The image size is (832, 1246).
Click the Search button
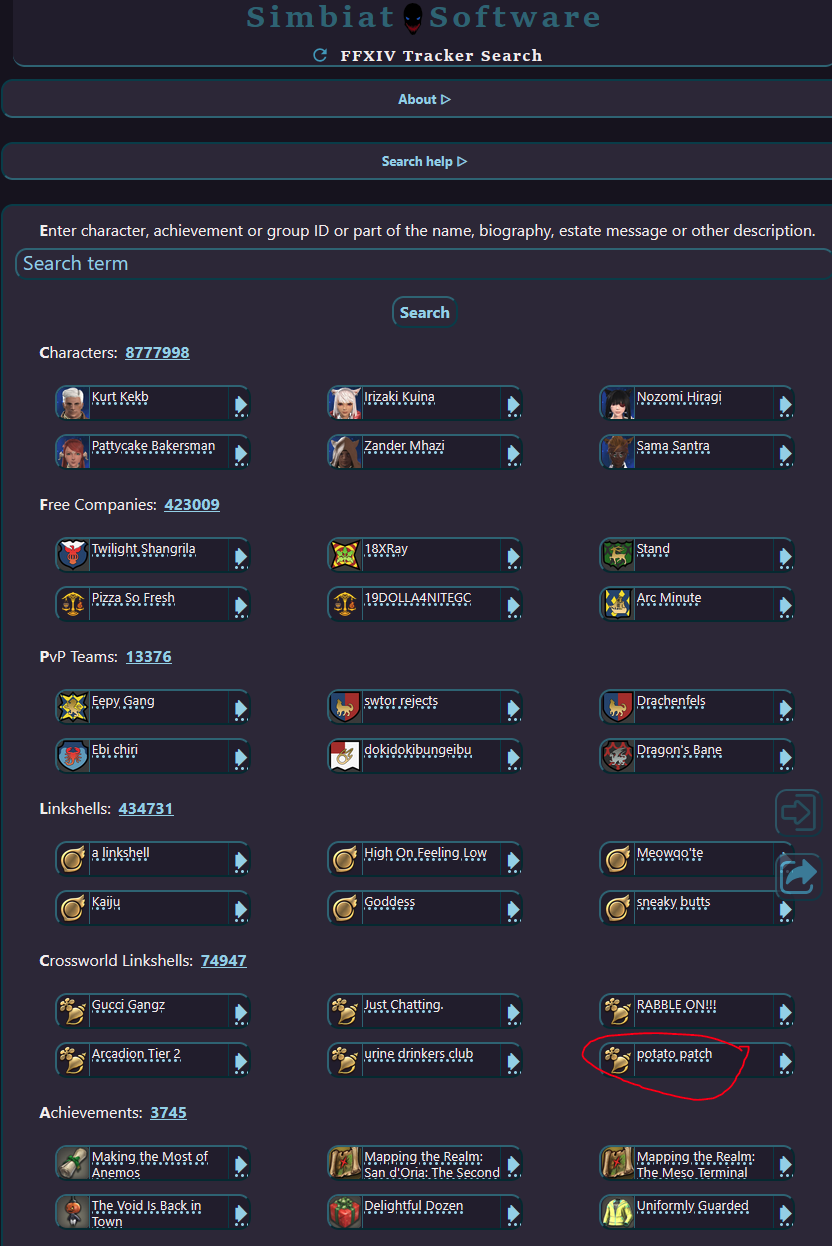point(424,312)
